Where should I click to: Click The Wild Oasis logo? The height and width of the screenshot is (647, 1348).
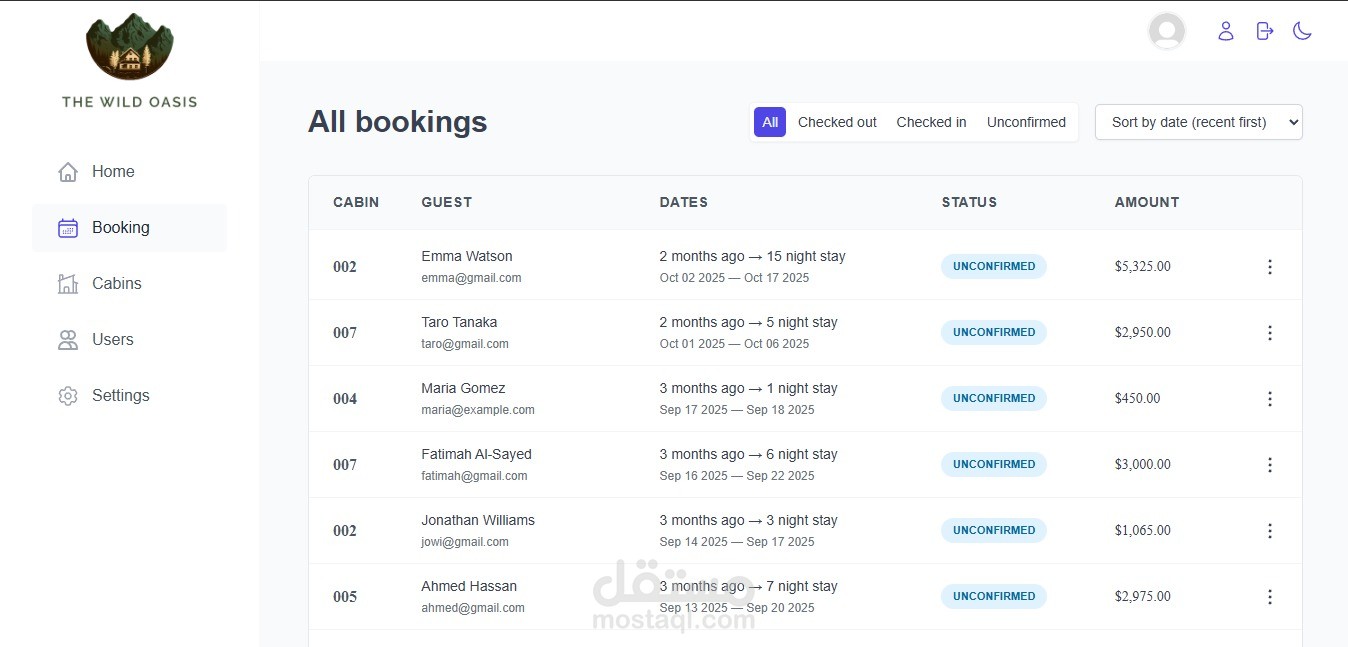tap(130, 48)
